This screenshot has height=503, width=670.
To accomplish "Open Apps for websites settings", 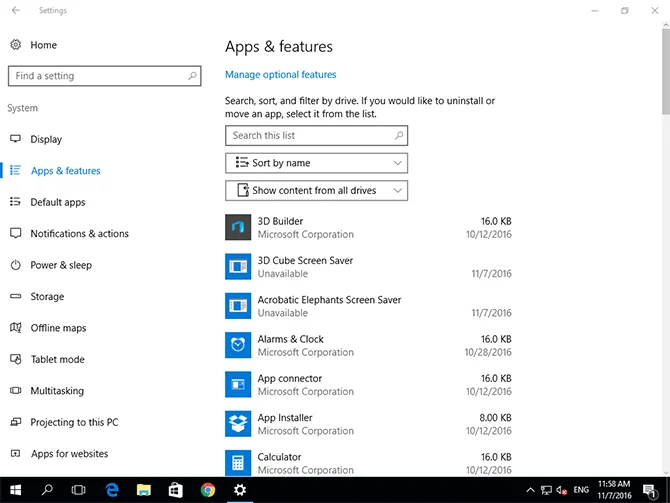I will click(69, 453).
